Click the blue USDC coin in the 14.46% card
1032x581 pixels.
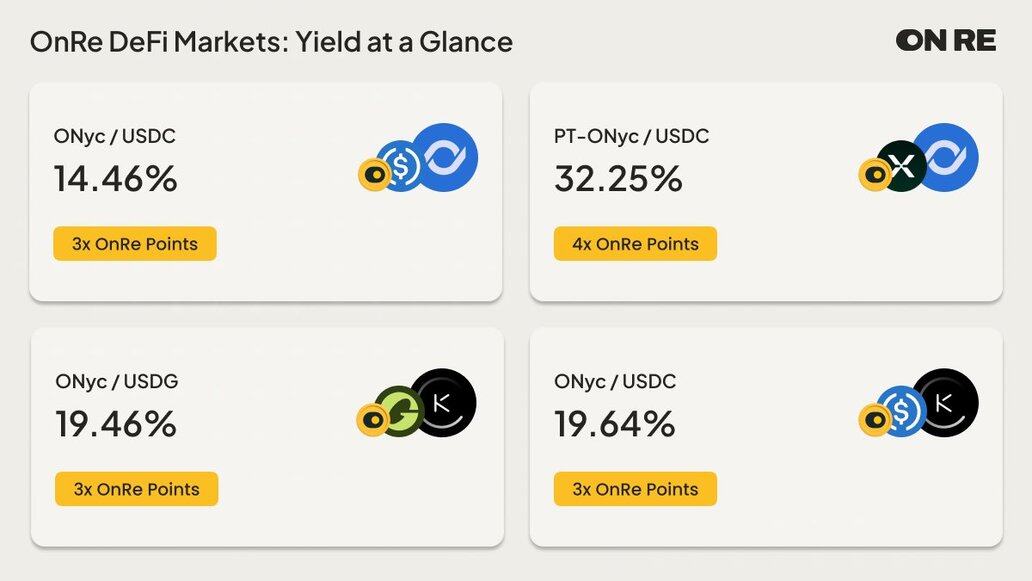pos(402,165)
